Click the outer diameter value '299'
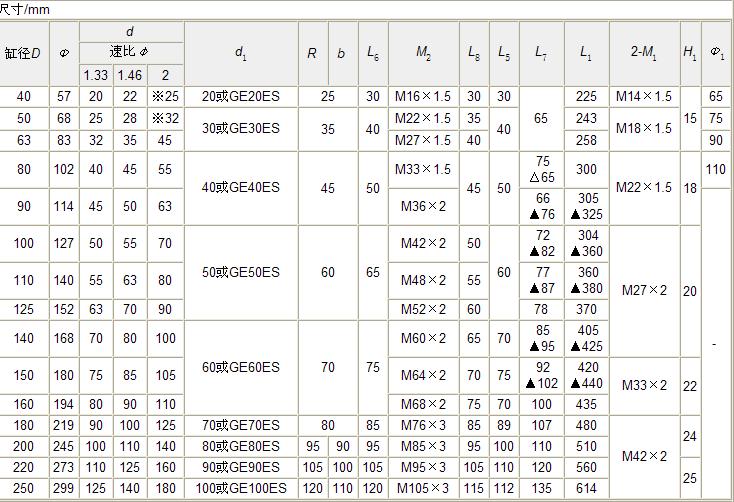 [64, 489]
